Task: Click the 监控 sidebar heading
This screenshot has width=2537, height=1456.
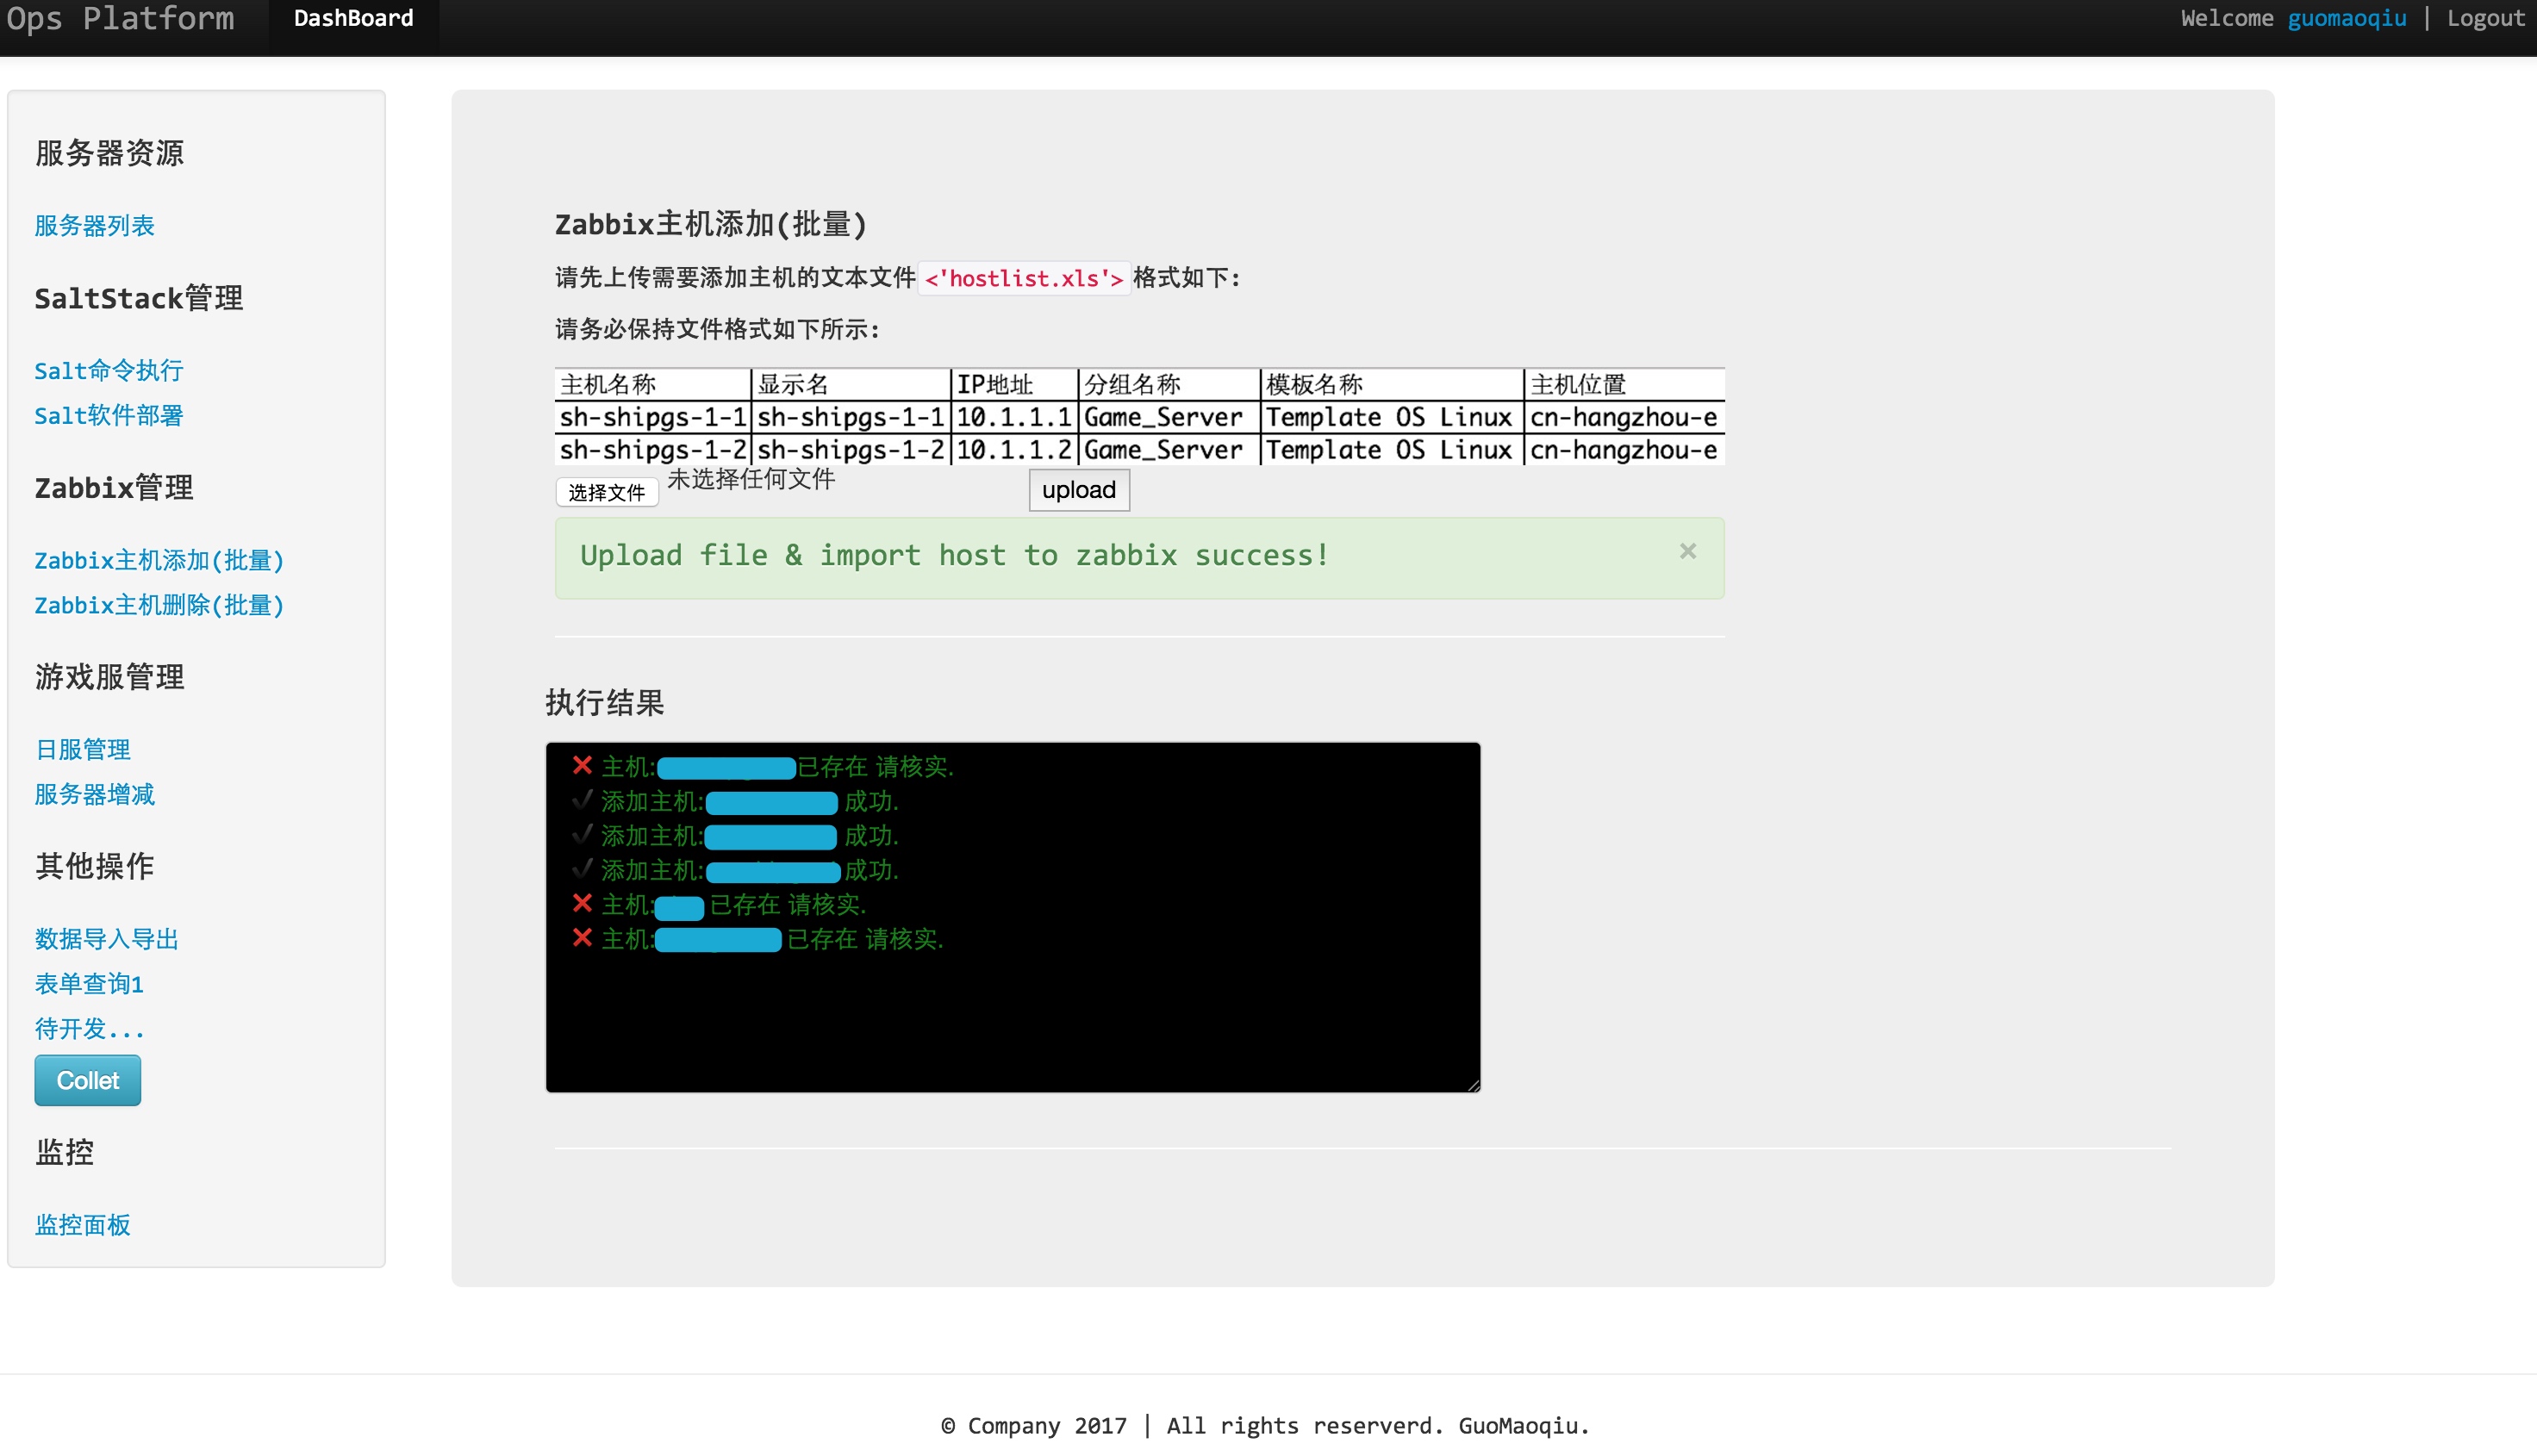Action: pos(65,1152)
